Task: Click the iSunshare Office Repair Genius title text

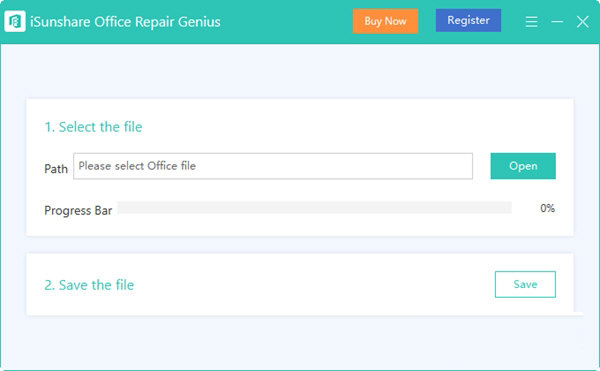Action: (x=125, y=22)
